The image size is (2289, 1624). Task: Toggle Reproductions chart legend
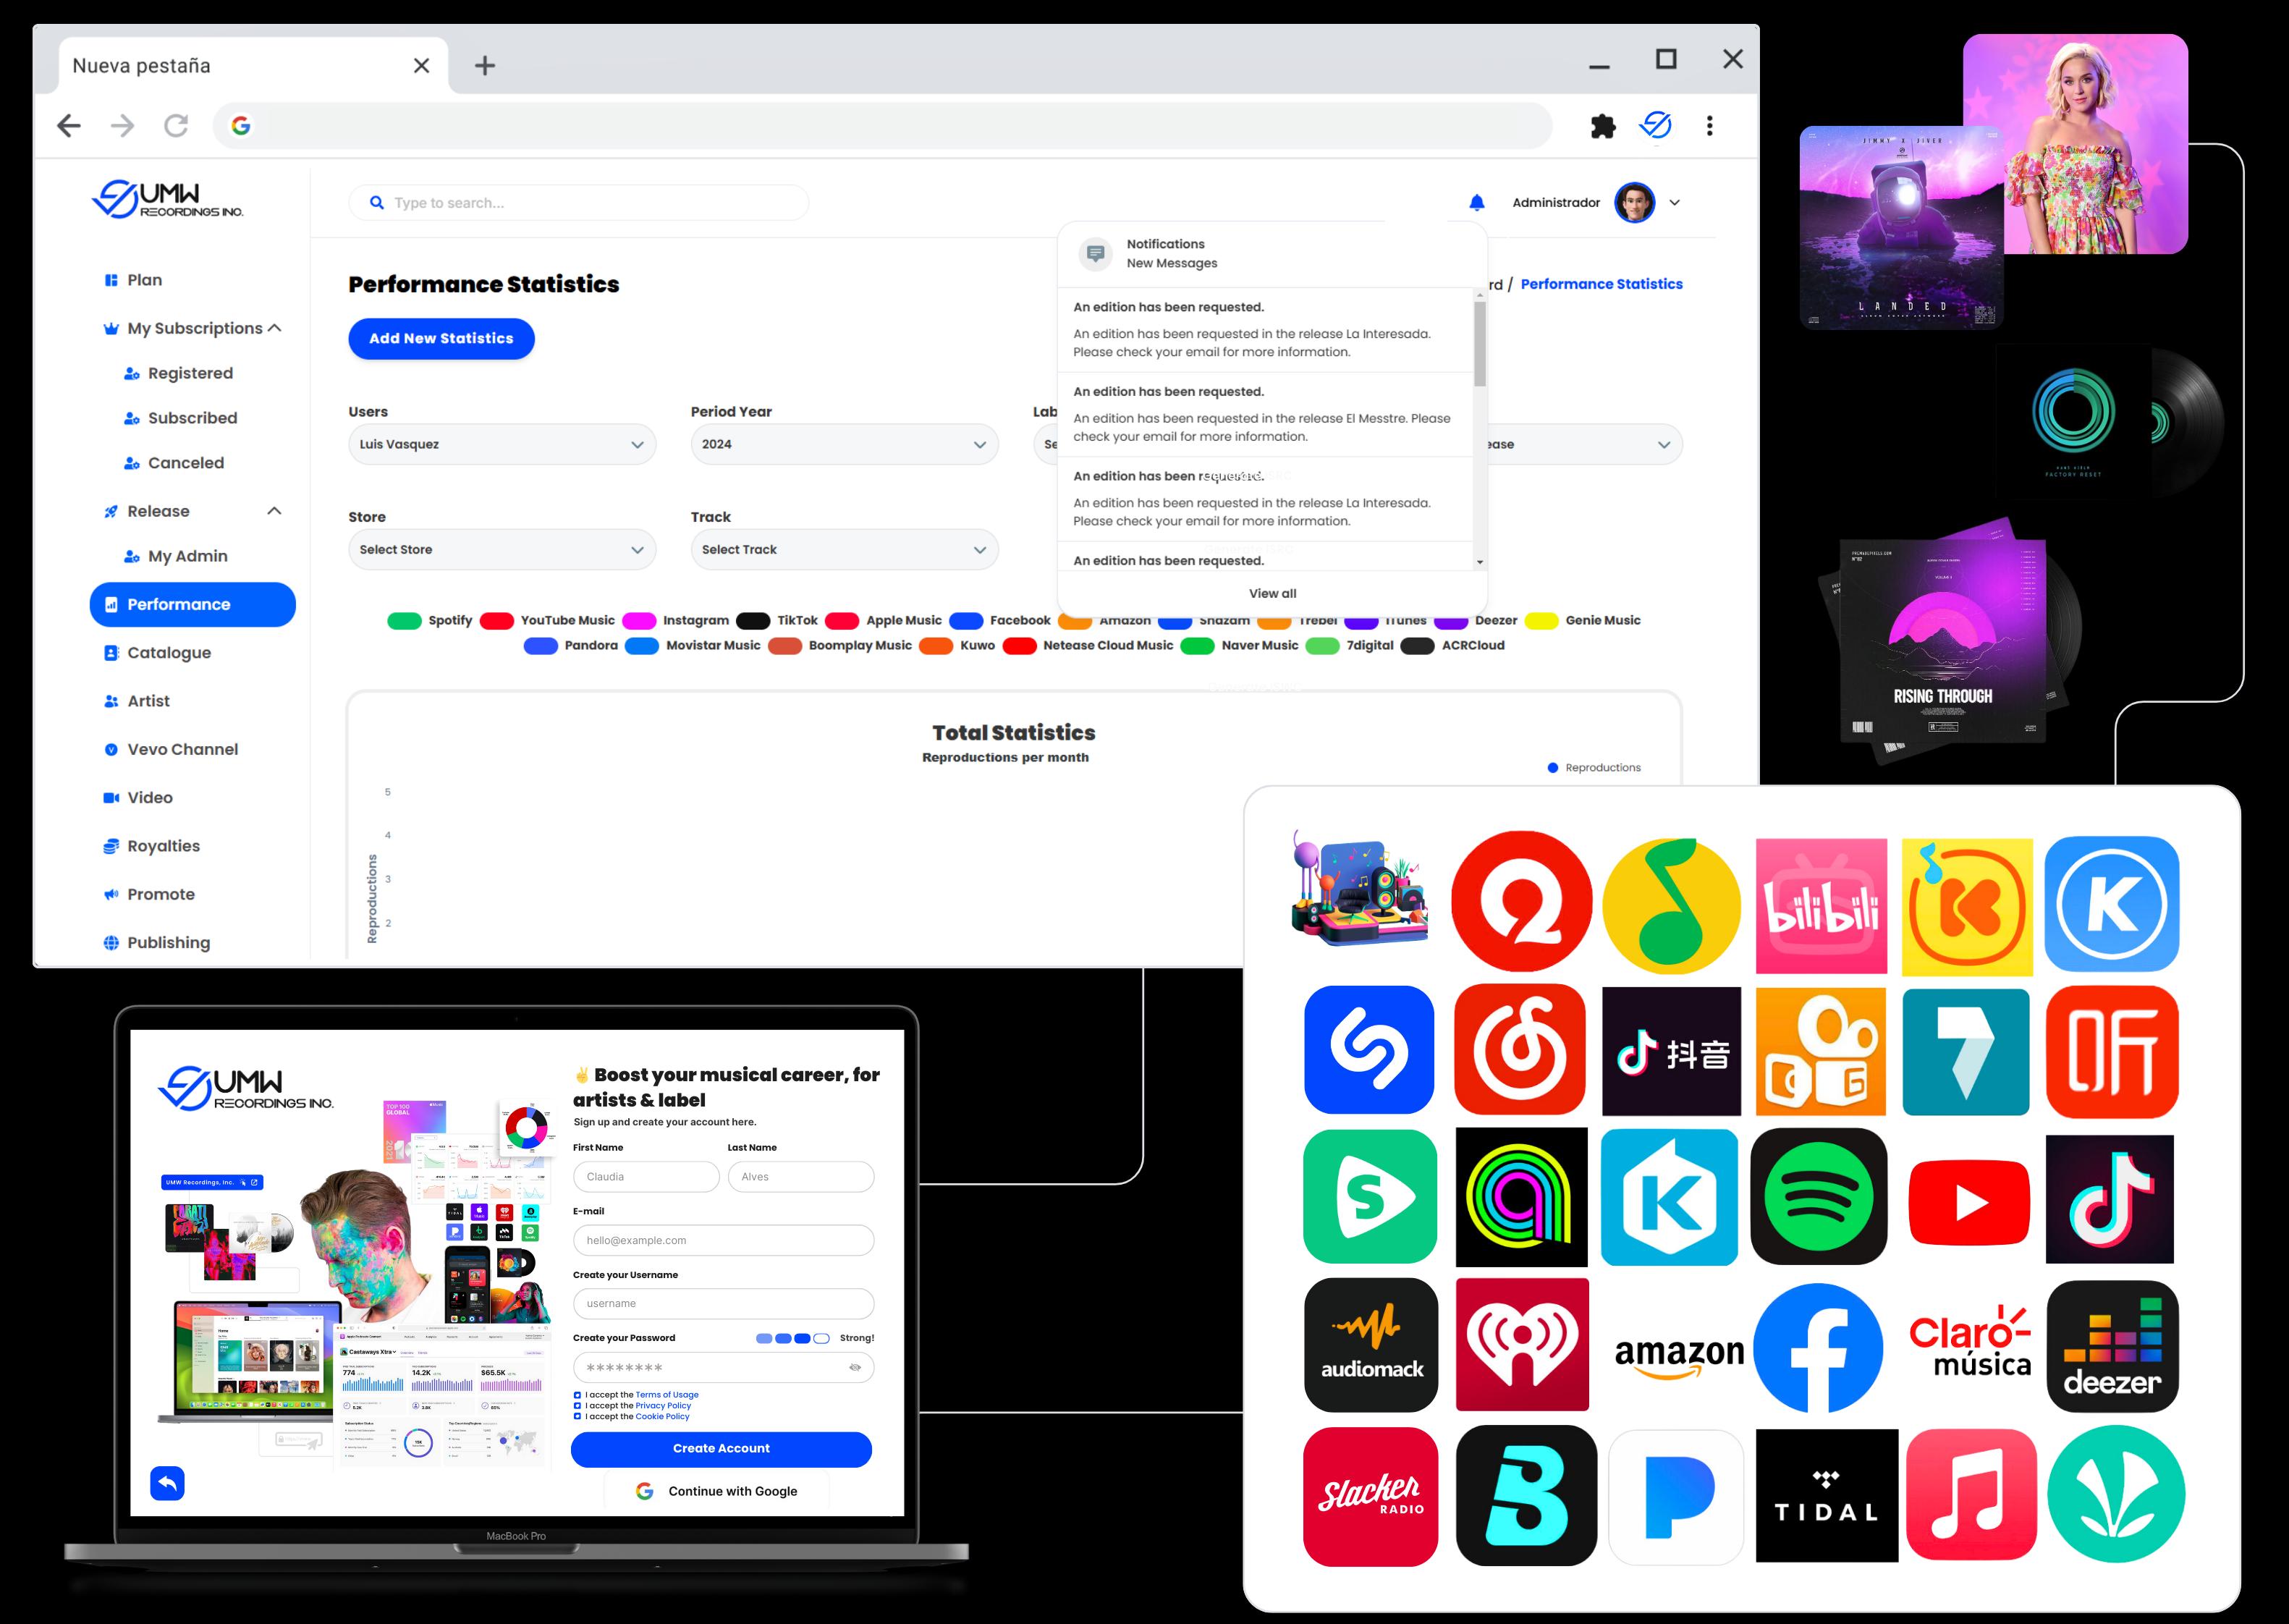tap(1594, 768)
